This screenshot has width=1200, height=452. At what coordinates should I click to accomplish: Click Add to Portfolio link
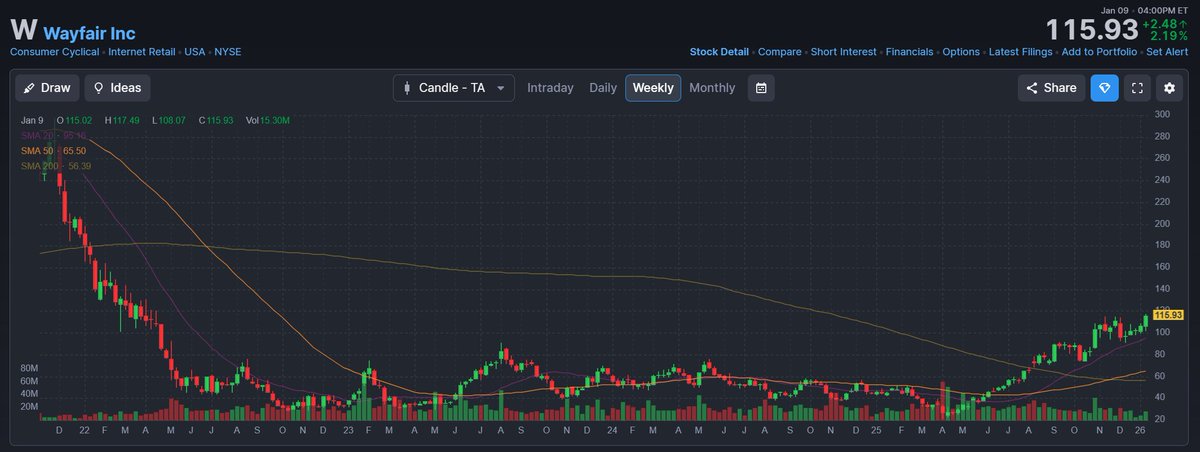pos(1099,52)
